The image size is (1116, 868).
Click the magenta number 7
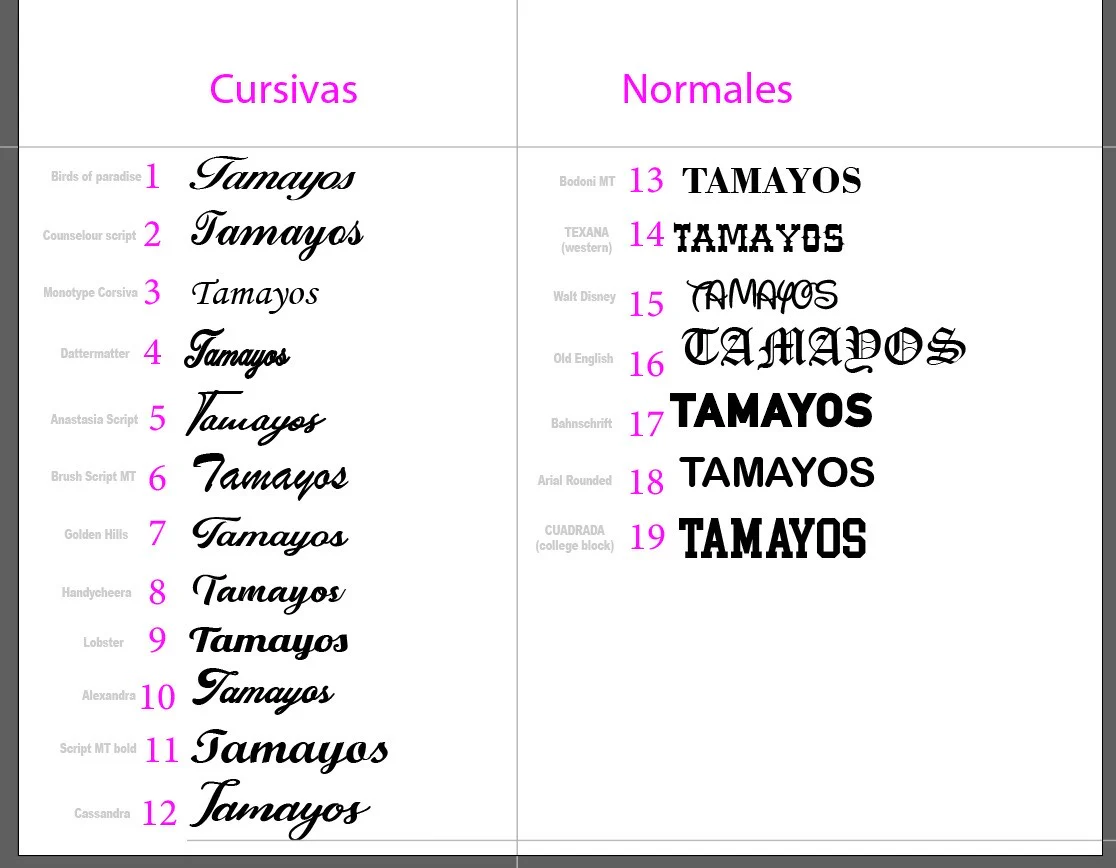(157, 534)
